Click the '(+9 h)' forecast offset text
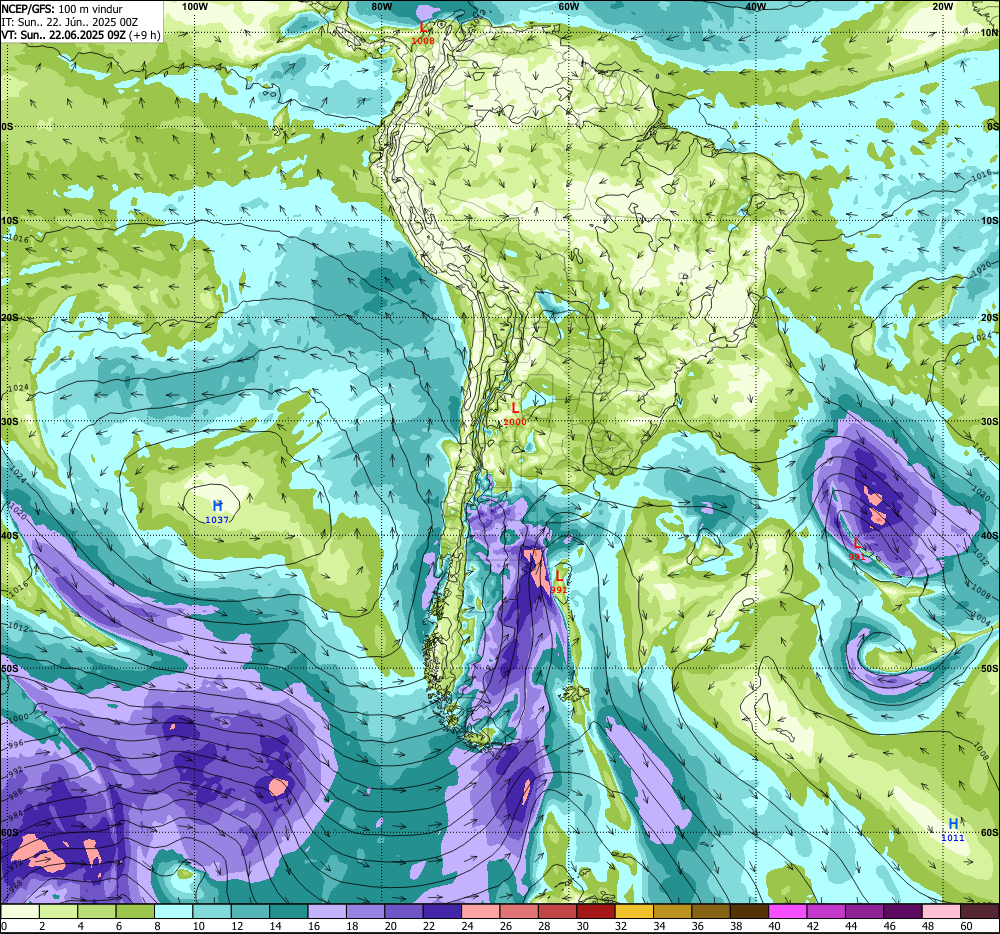1000x934 pixels. tap(145, 34)
